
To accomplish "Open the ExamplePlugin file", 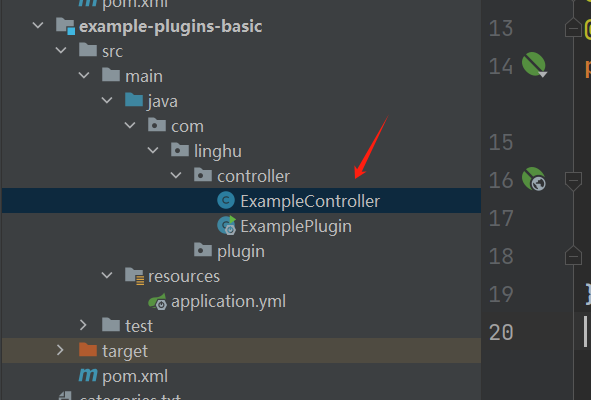I will point(296,226).
